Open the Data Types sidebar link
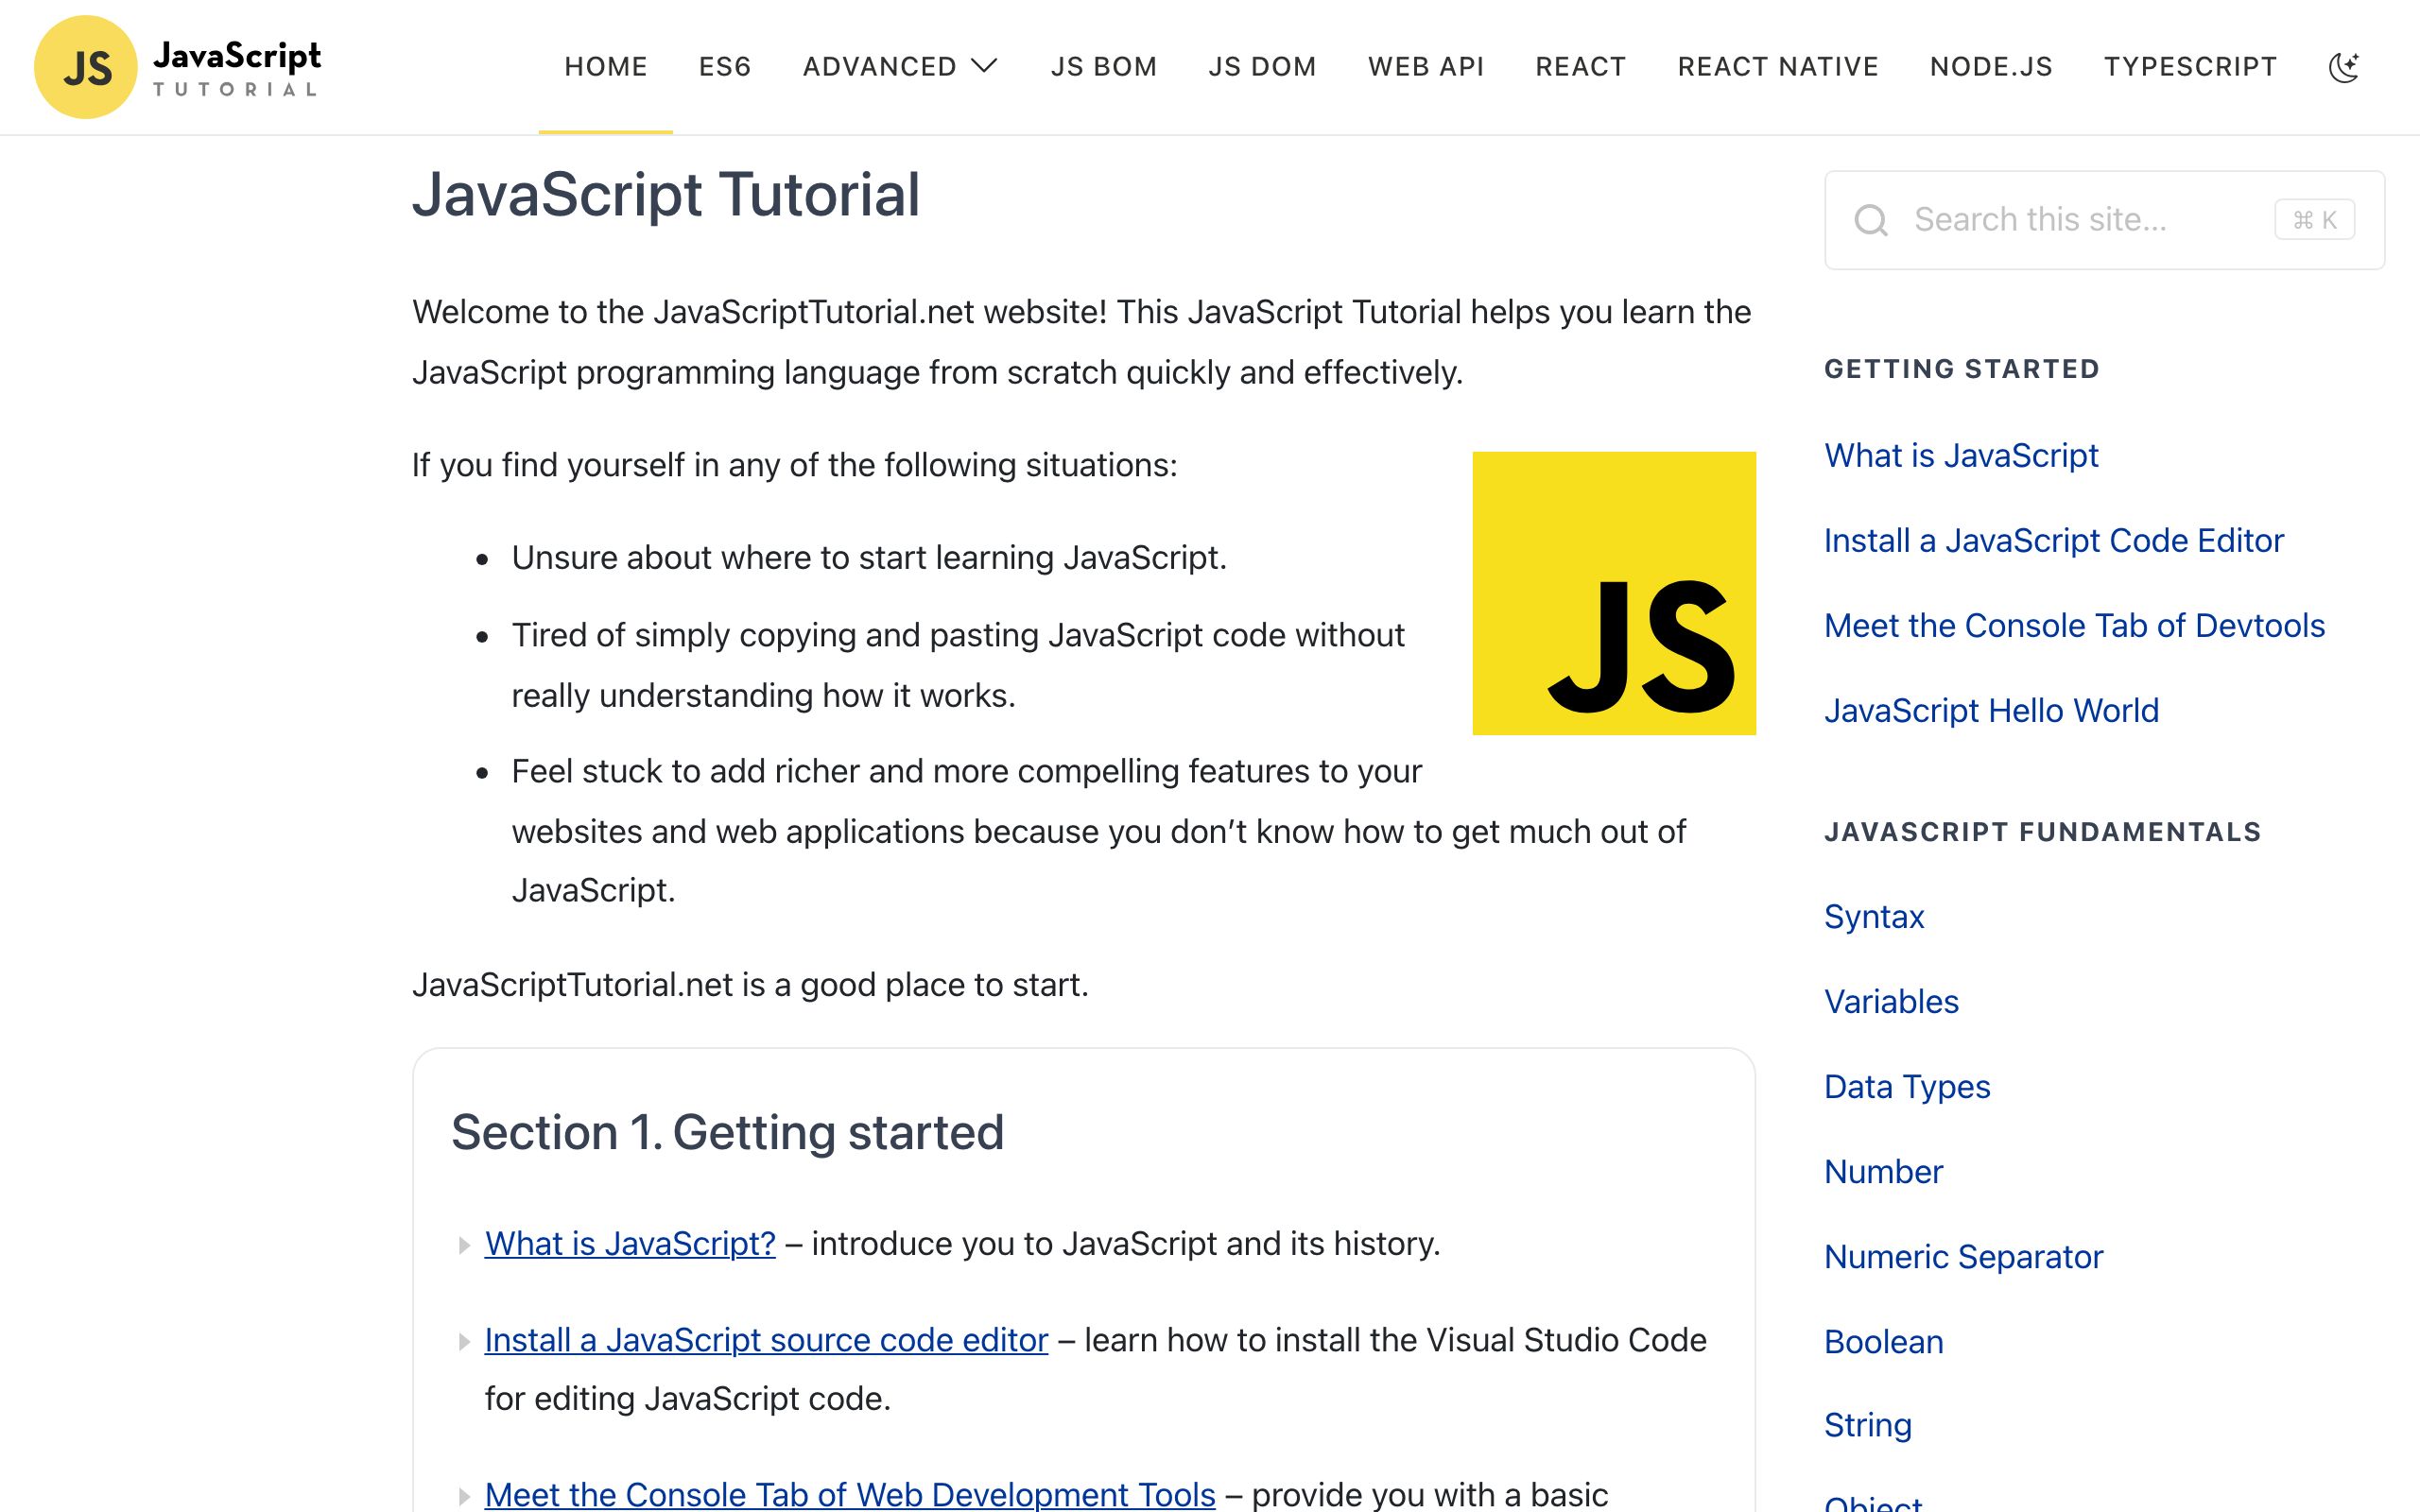 pos(1907,1087)
